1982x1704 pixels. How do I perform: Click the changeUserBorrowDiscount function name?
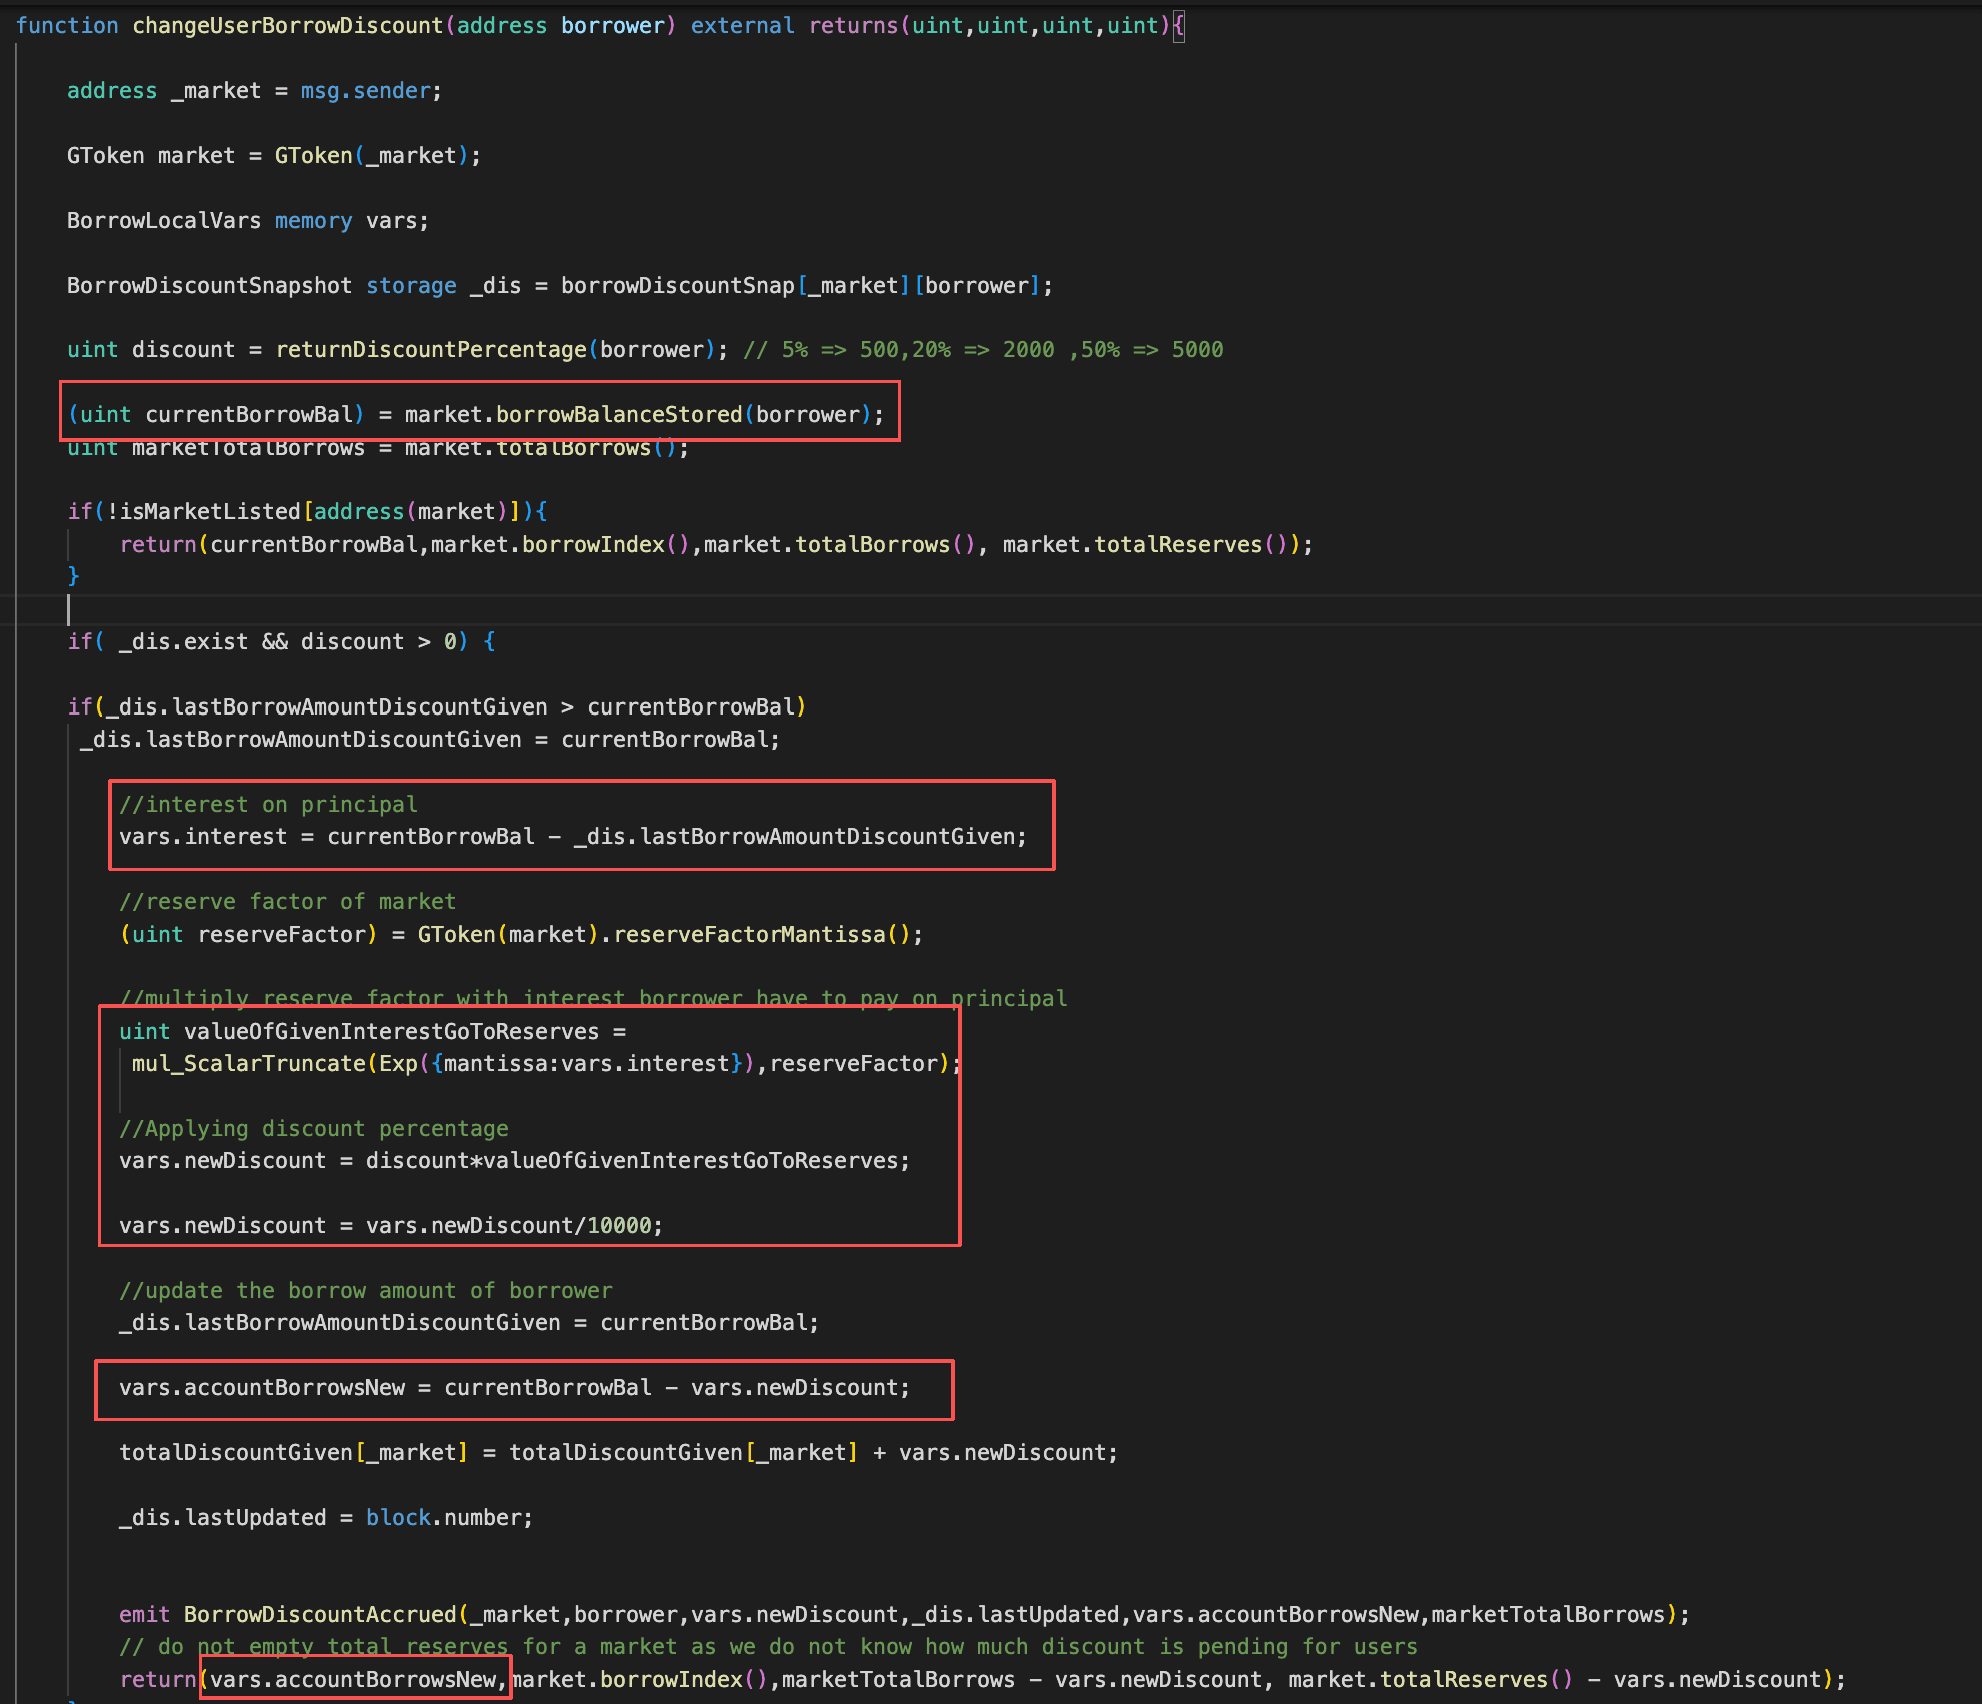(x=287, y=26)
